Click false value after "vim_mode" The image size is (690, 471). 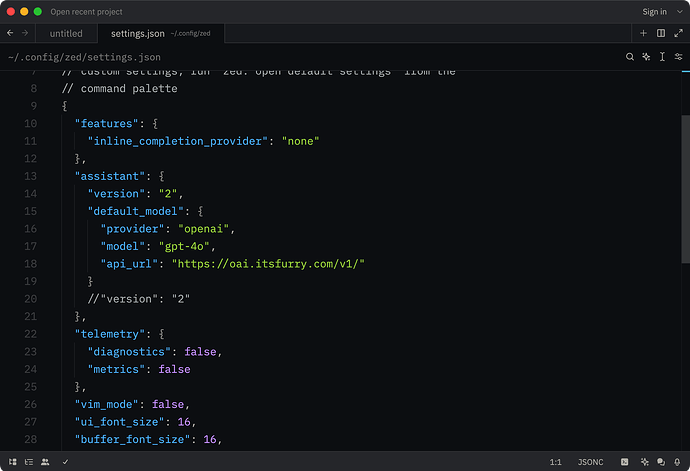pyautogui.click(x=168, y=405)
